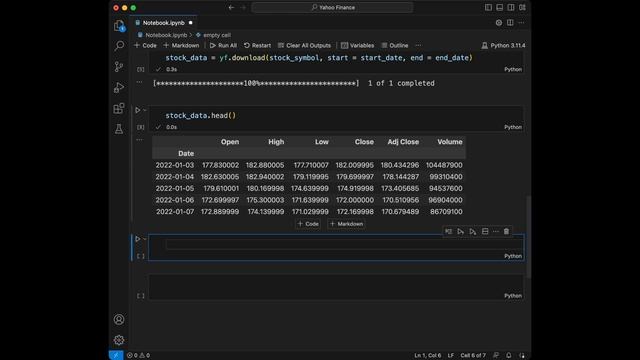Viewport: 640px width, 360px height.
Task: Click 'Ln 1, Col 6' in status bar
Action: pyautogui.click(x=428, y=355)
